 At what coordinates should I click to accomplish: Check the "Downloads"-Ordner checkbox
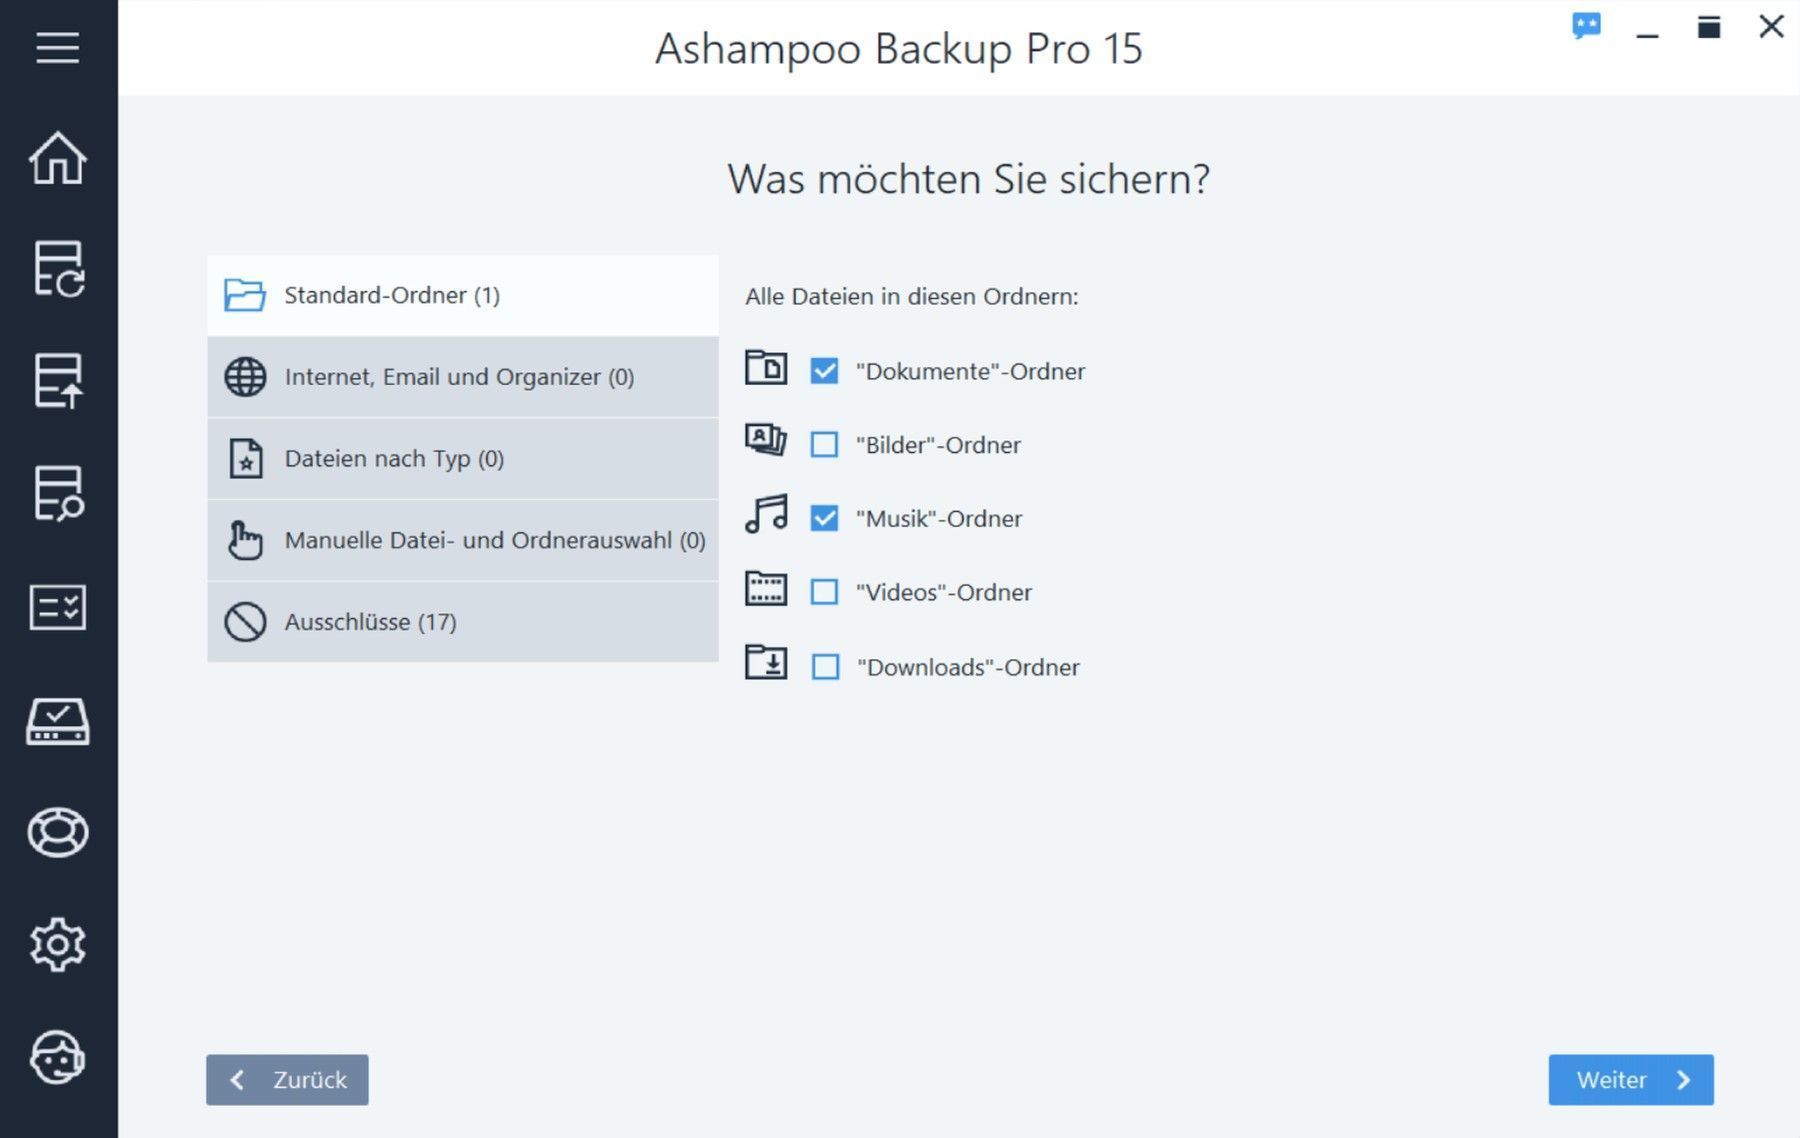coord(825,667)
